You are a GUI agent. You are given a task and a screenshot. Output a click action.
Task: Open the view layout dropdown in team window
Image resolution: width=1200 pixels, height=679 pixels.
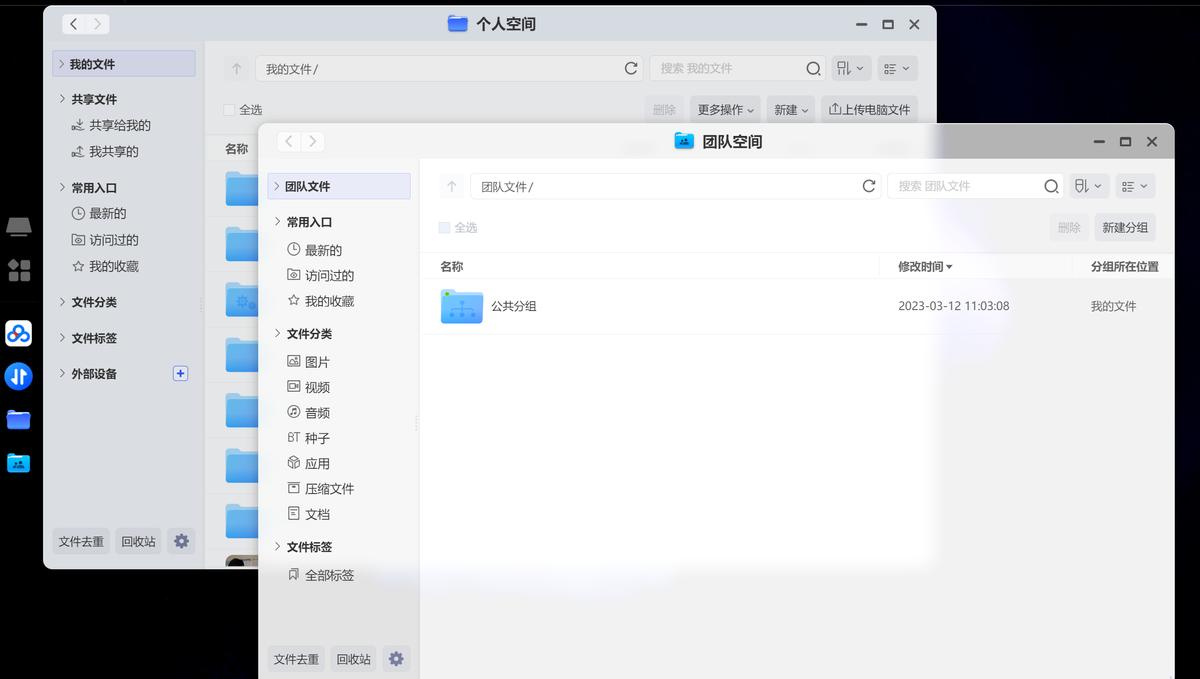[x=1136, y=186]
